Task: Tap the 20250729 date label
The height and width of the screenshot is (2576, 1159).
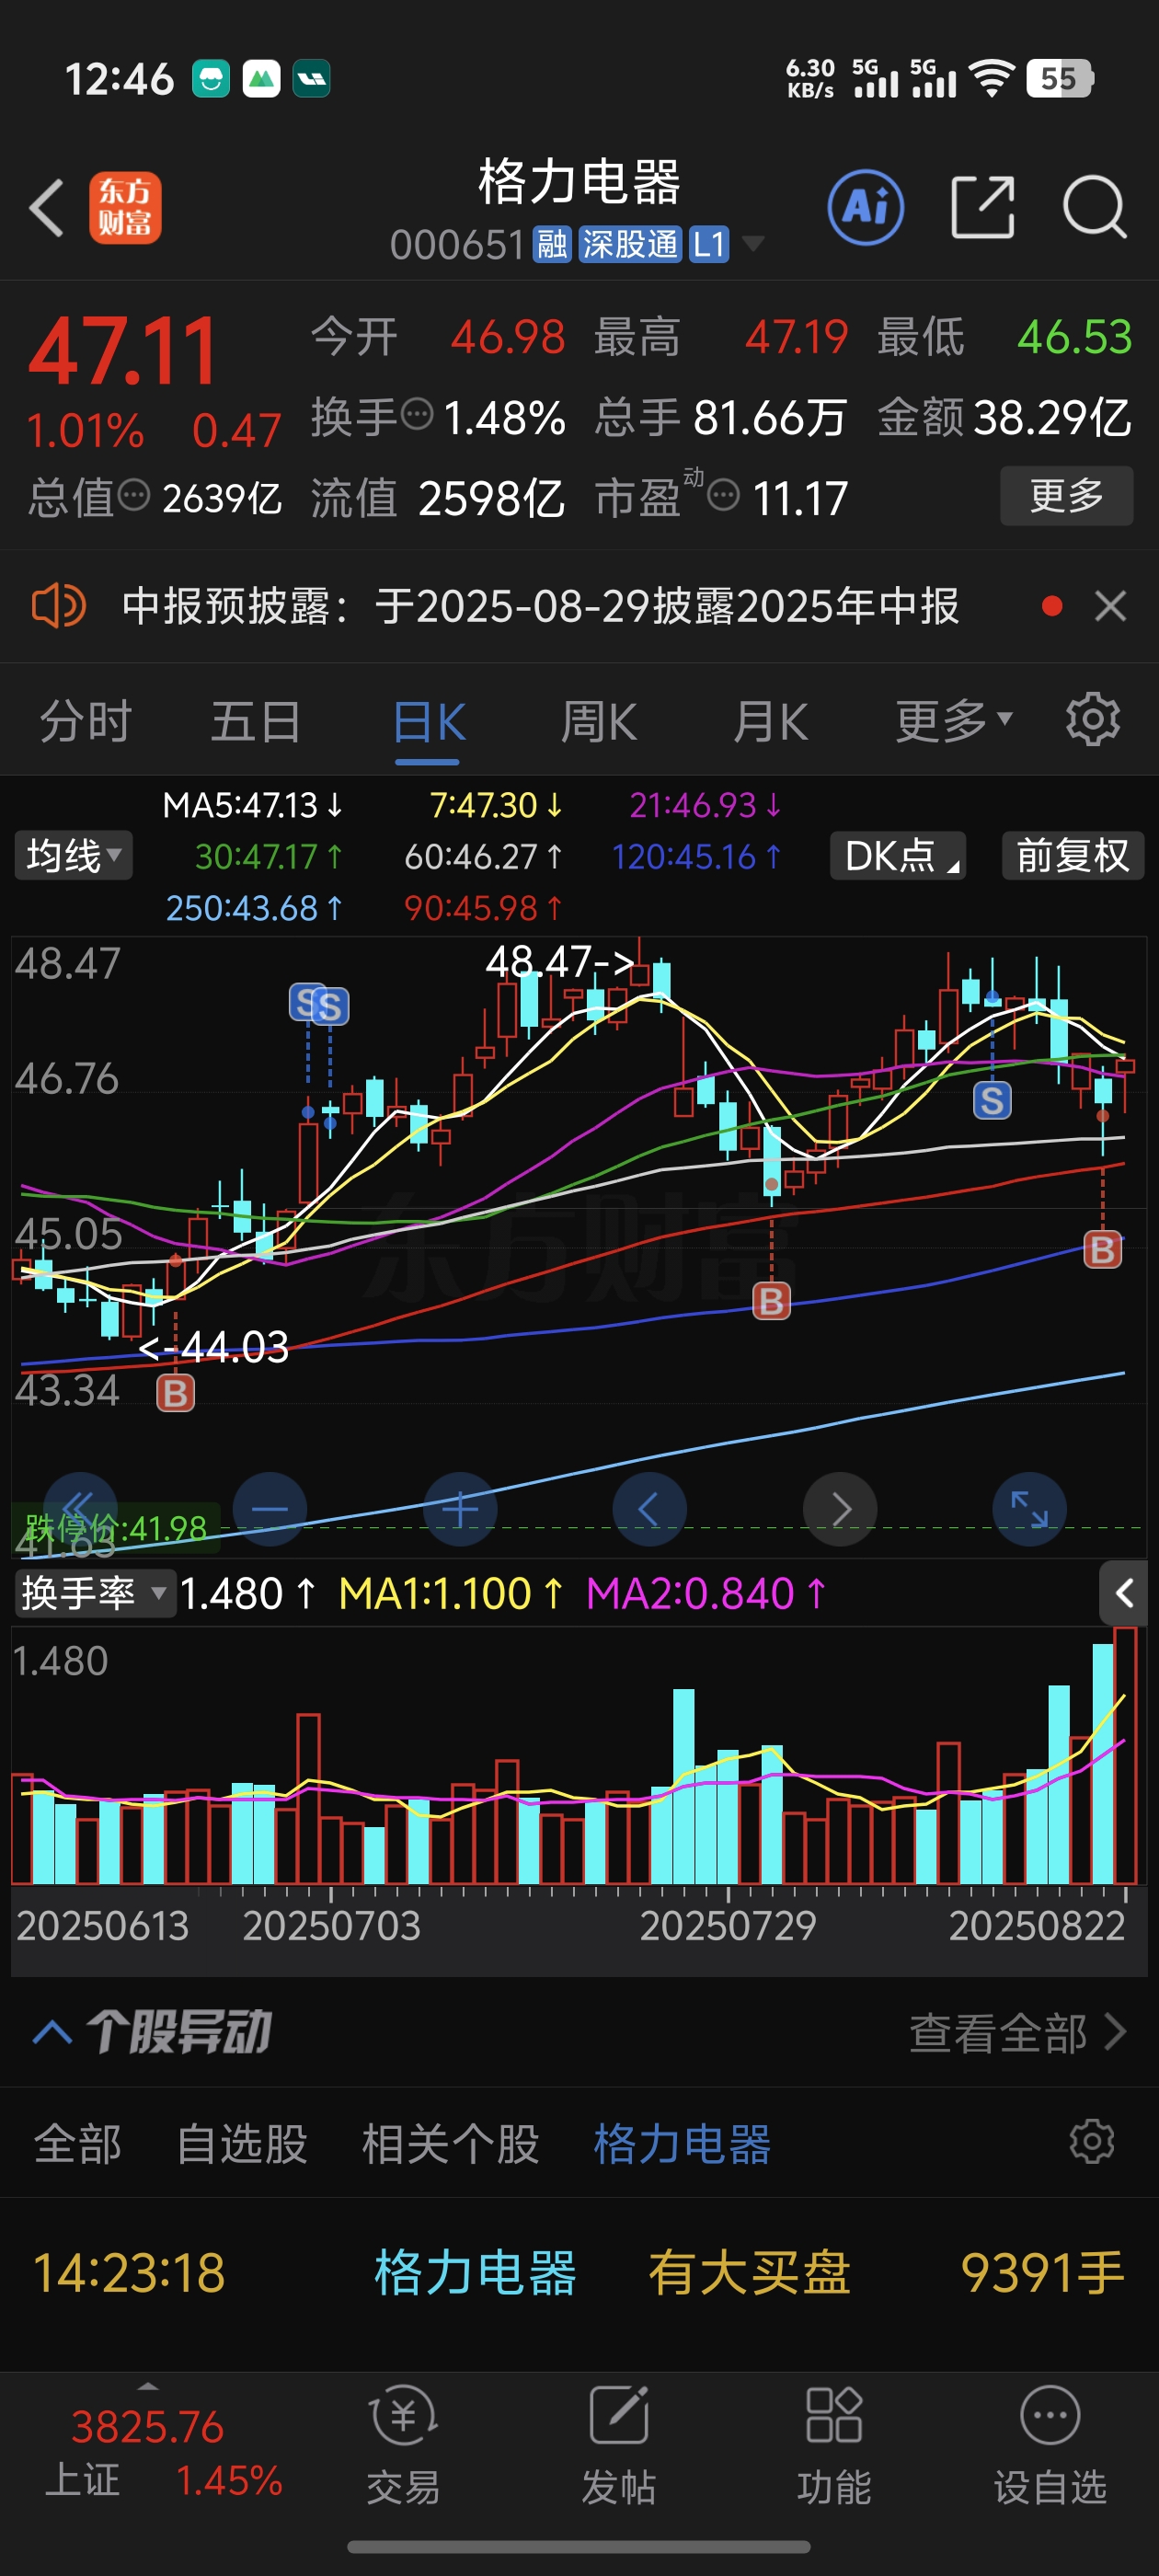Action: pyautogui.click(x=728, y=1926)
